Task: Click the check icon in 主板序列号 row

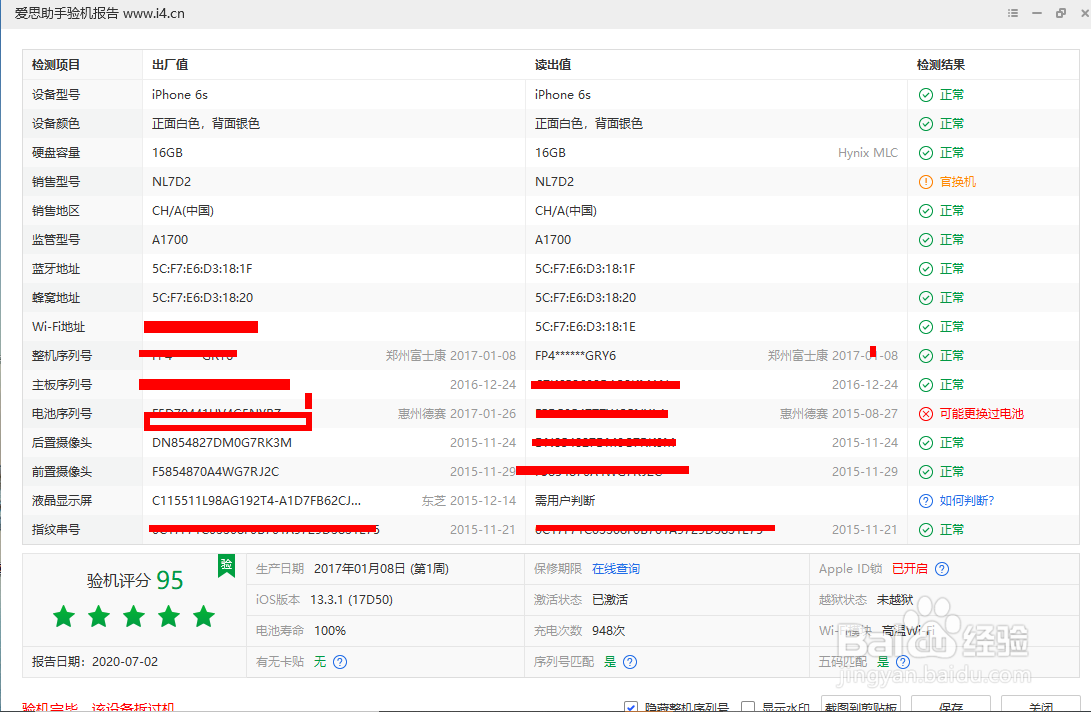Action: click(x=925, y=385)
